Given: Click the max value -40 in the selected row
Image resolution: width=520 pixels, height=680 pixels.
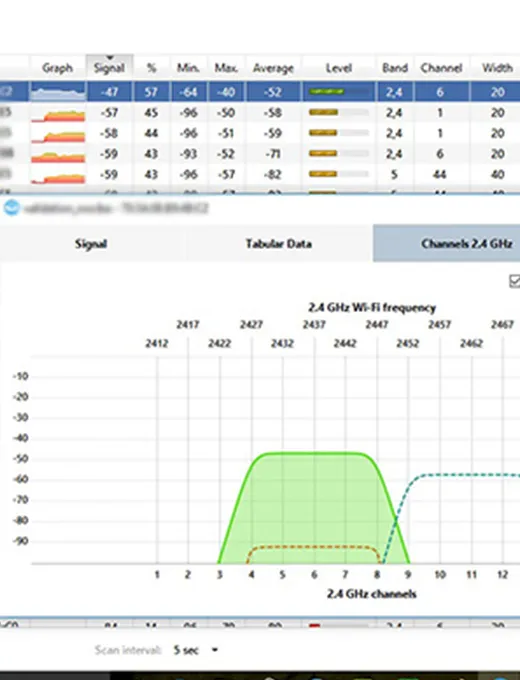Looking at the screenshot, I should pyautogui.click(x=226, y=92).
